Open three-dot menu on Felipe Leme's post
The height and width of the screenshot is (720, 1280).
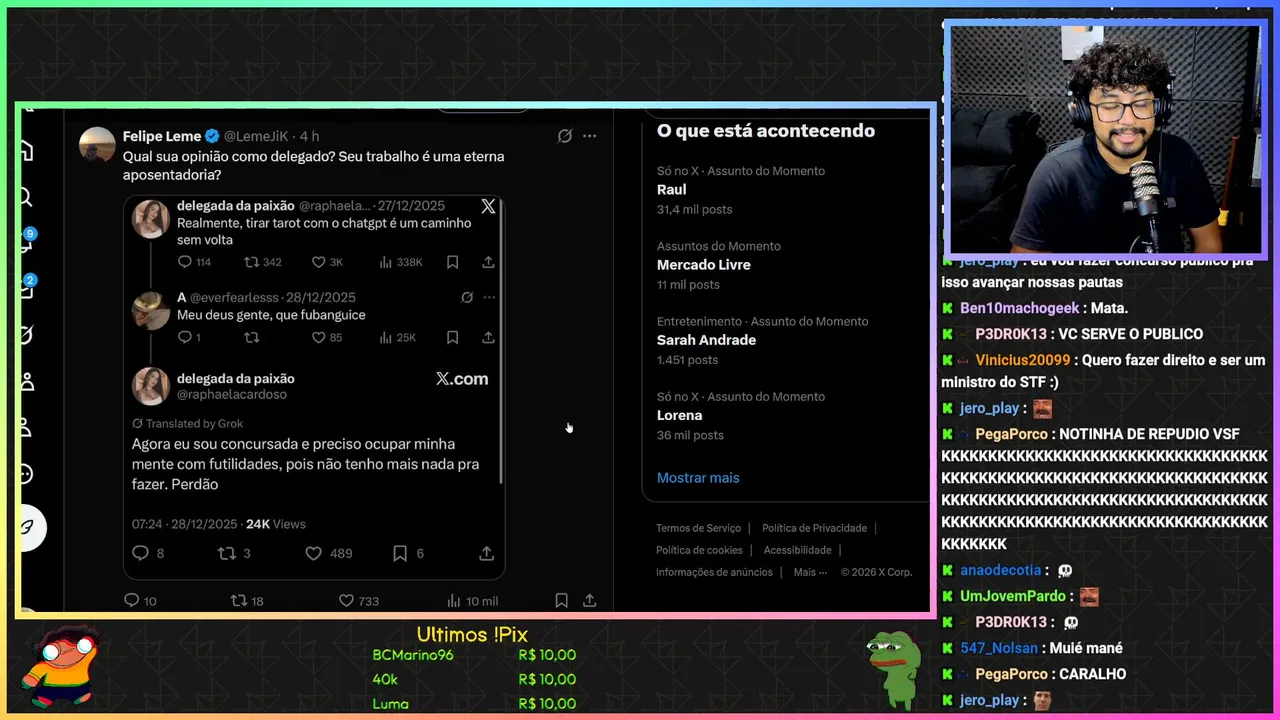(589, 136)
